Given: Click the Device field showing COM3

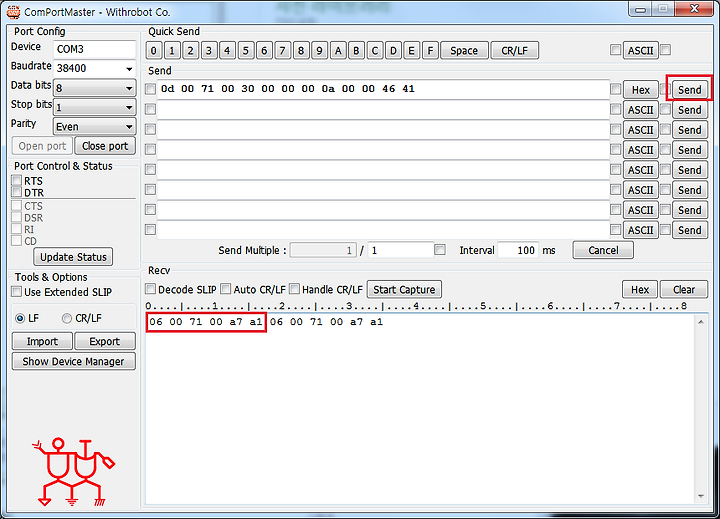Looking at the screenshot, I should click(95, 49).
